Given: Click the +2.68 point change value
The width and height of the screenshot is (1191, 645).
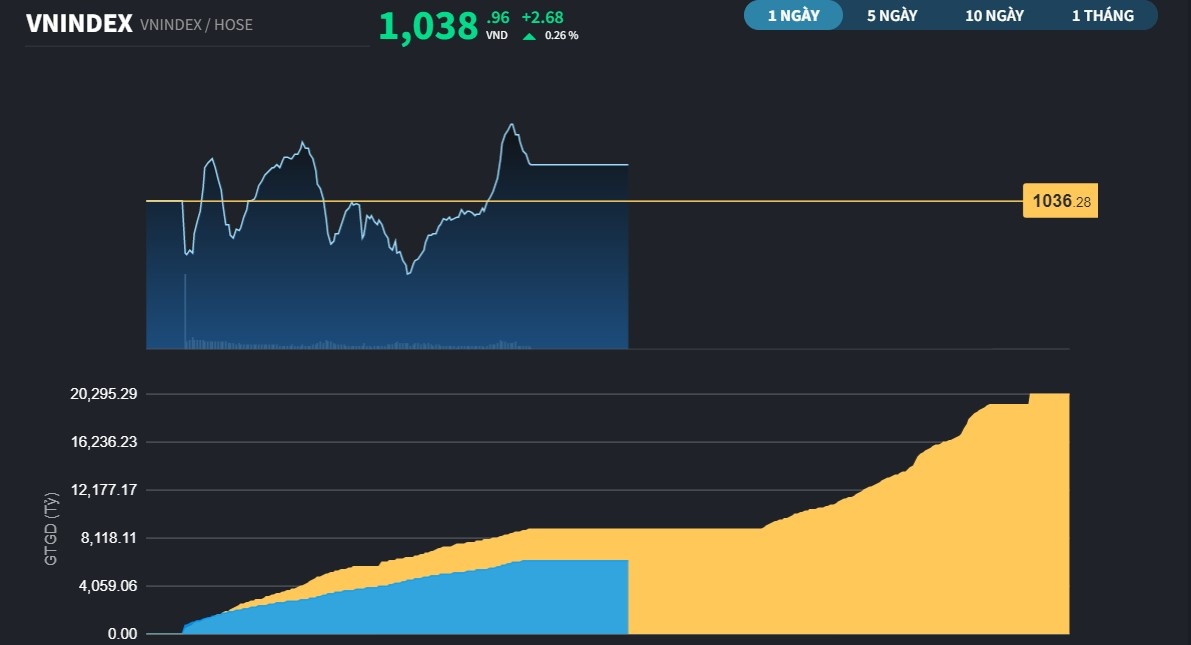Looking at the screenshot, I should (542, 17).
